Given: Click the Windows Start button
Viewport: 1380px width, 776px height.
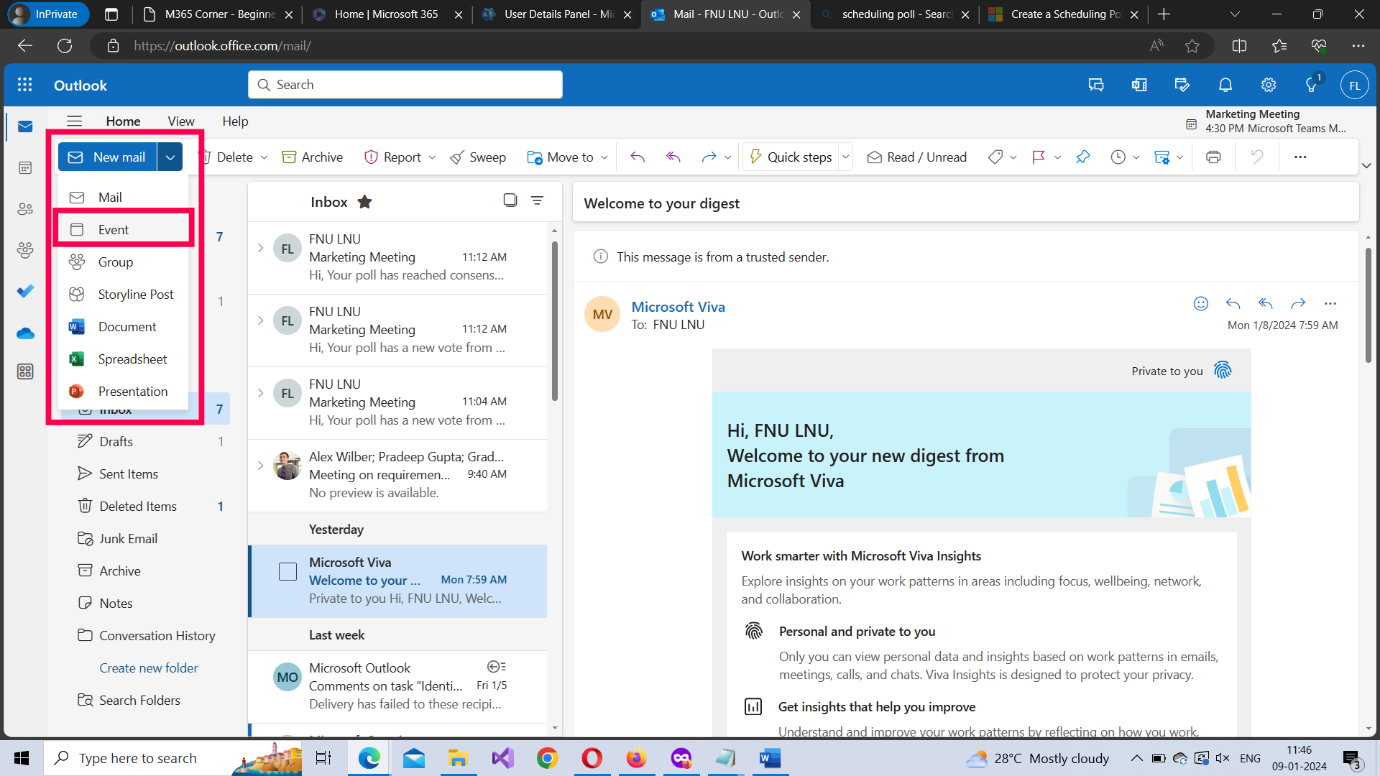Looking at the screenshot, I should pos(22,758).
